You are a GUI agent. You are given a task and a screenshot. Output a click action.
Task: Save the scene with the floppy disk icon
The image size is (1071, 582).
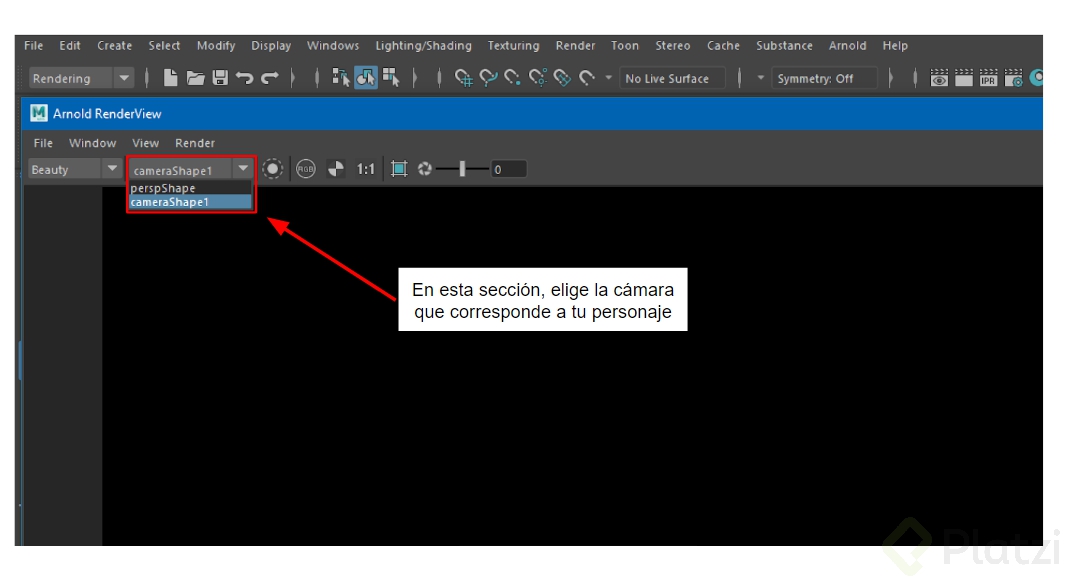[x=220, y=78]
